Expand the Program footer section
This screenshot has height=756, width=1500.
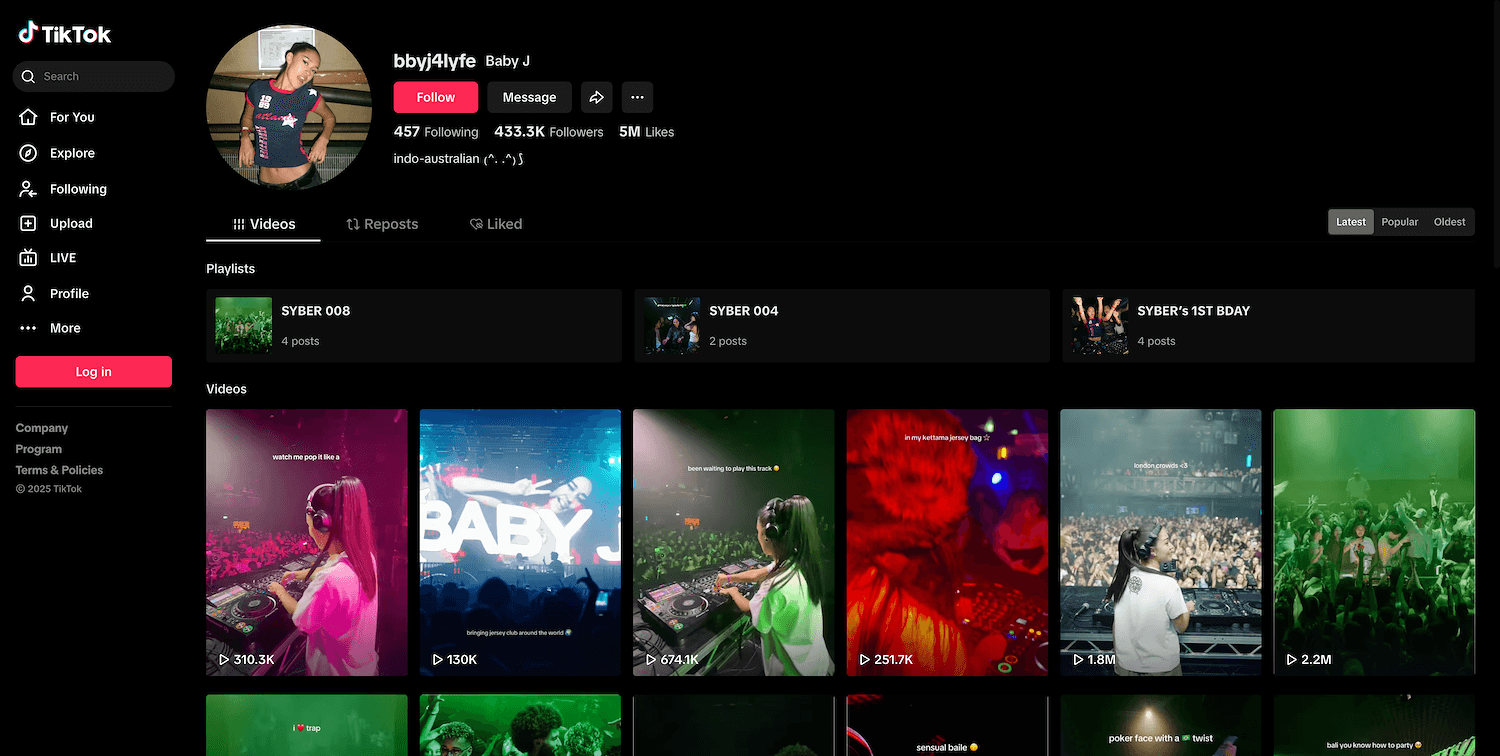(39, 449)
